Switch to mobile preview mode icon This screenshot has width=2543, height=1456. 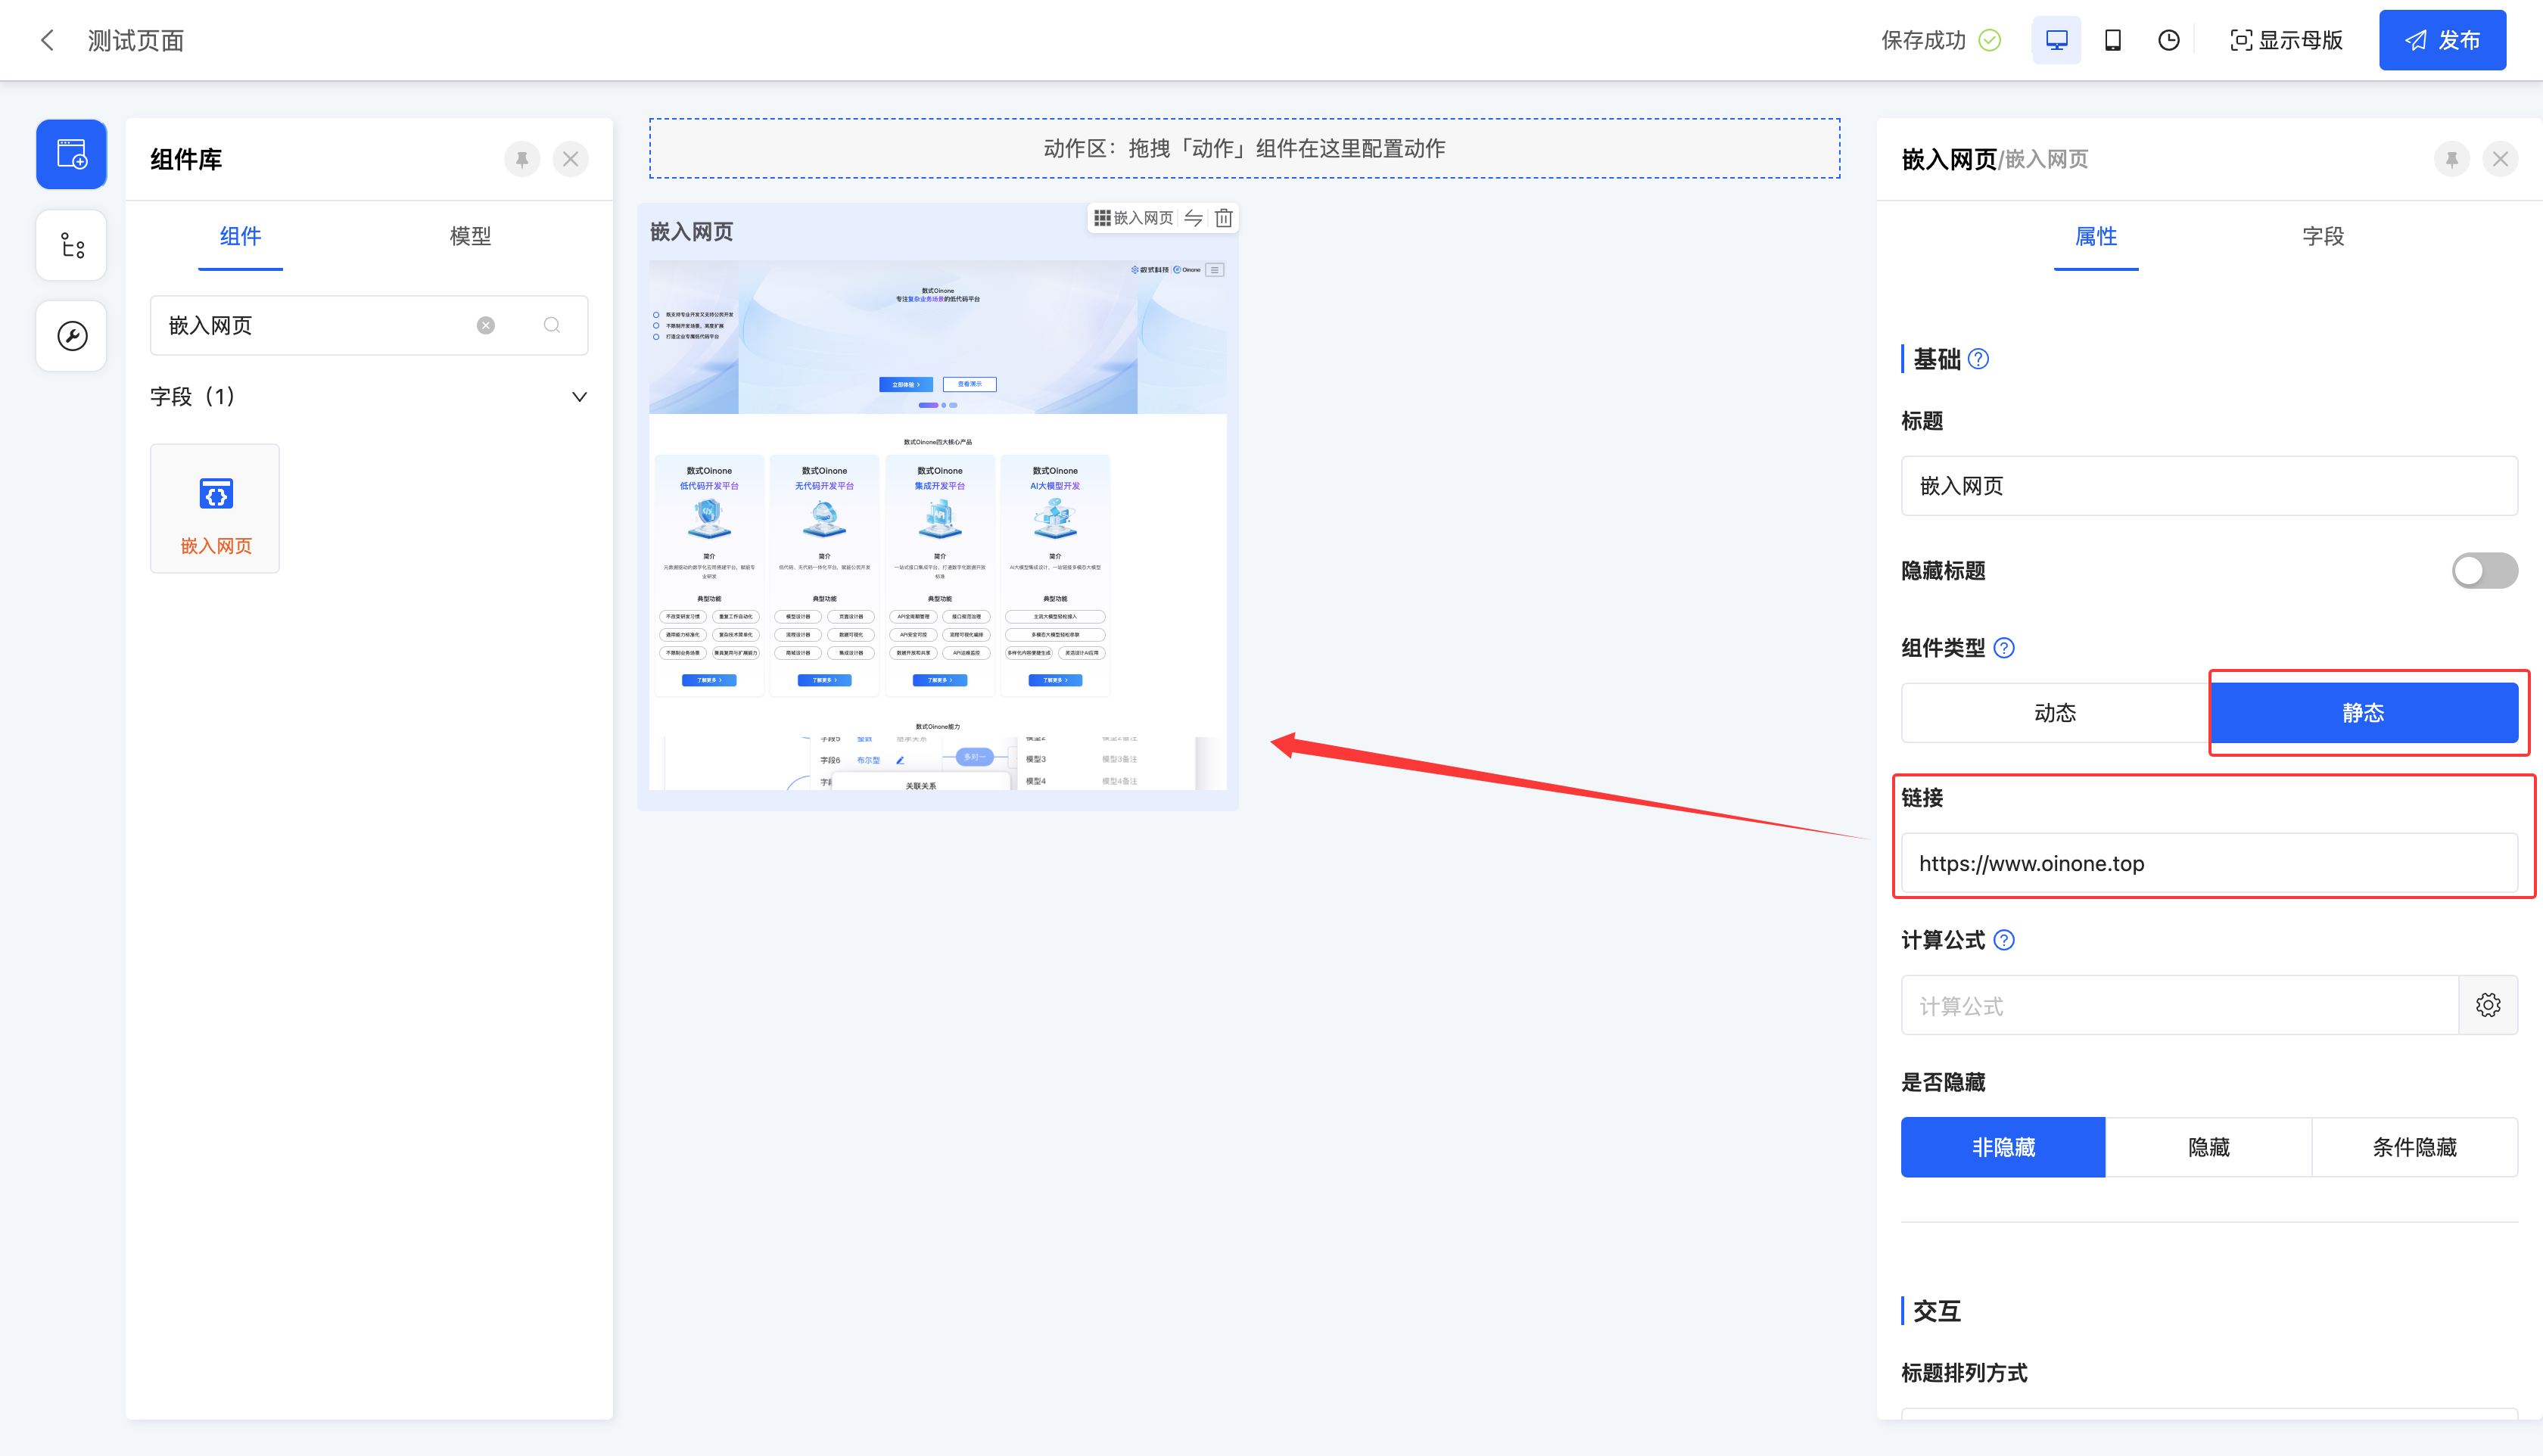pos(2112,40)
